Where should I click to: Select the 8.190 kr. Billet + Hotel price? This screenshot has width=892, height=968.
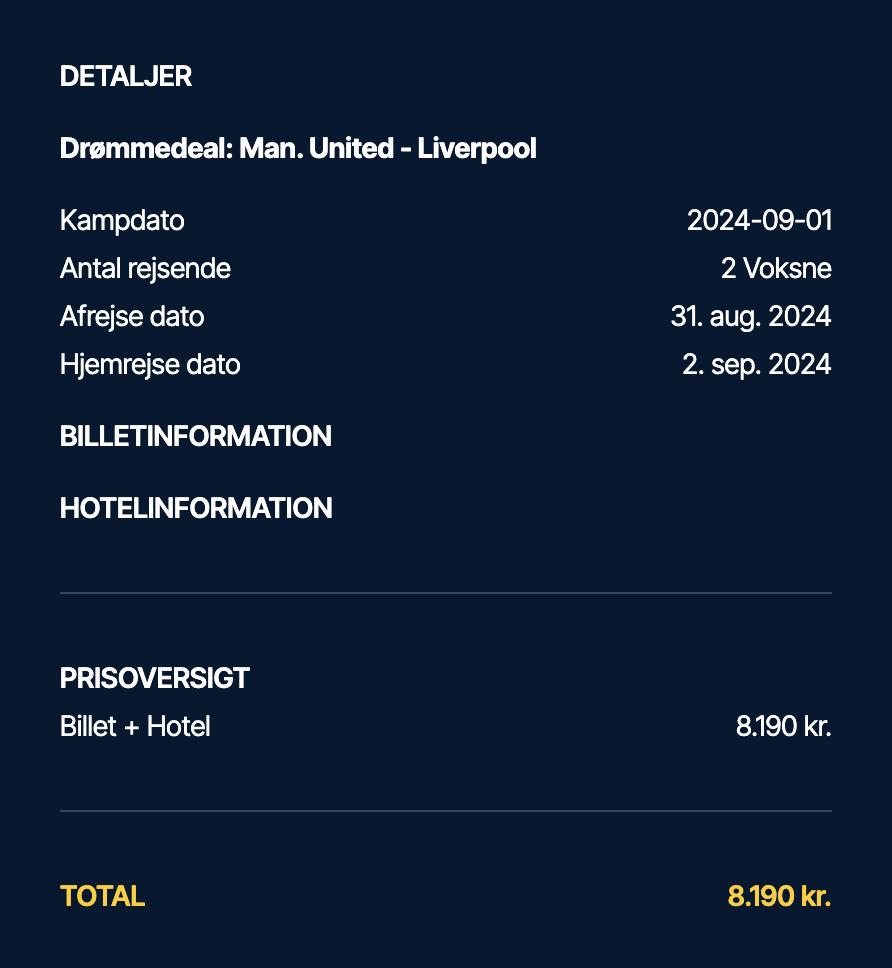tap(783, 727)
